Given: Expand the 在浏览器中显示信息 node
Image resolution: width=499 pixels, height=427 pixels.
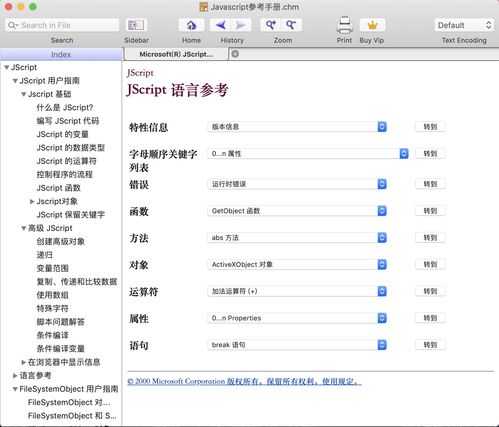Looking at the screenshot, I should click(23, 362).
